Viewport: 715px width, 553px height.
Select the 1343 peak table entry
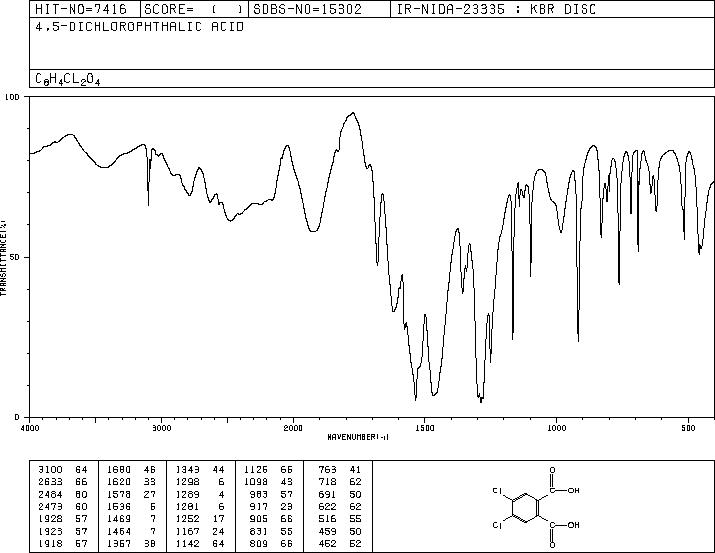(x=200, y=470)
